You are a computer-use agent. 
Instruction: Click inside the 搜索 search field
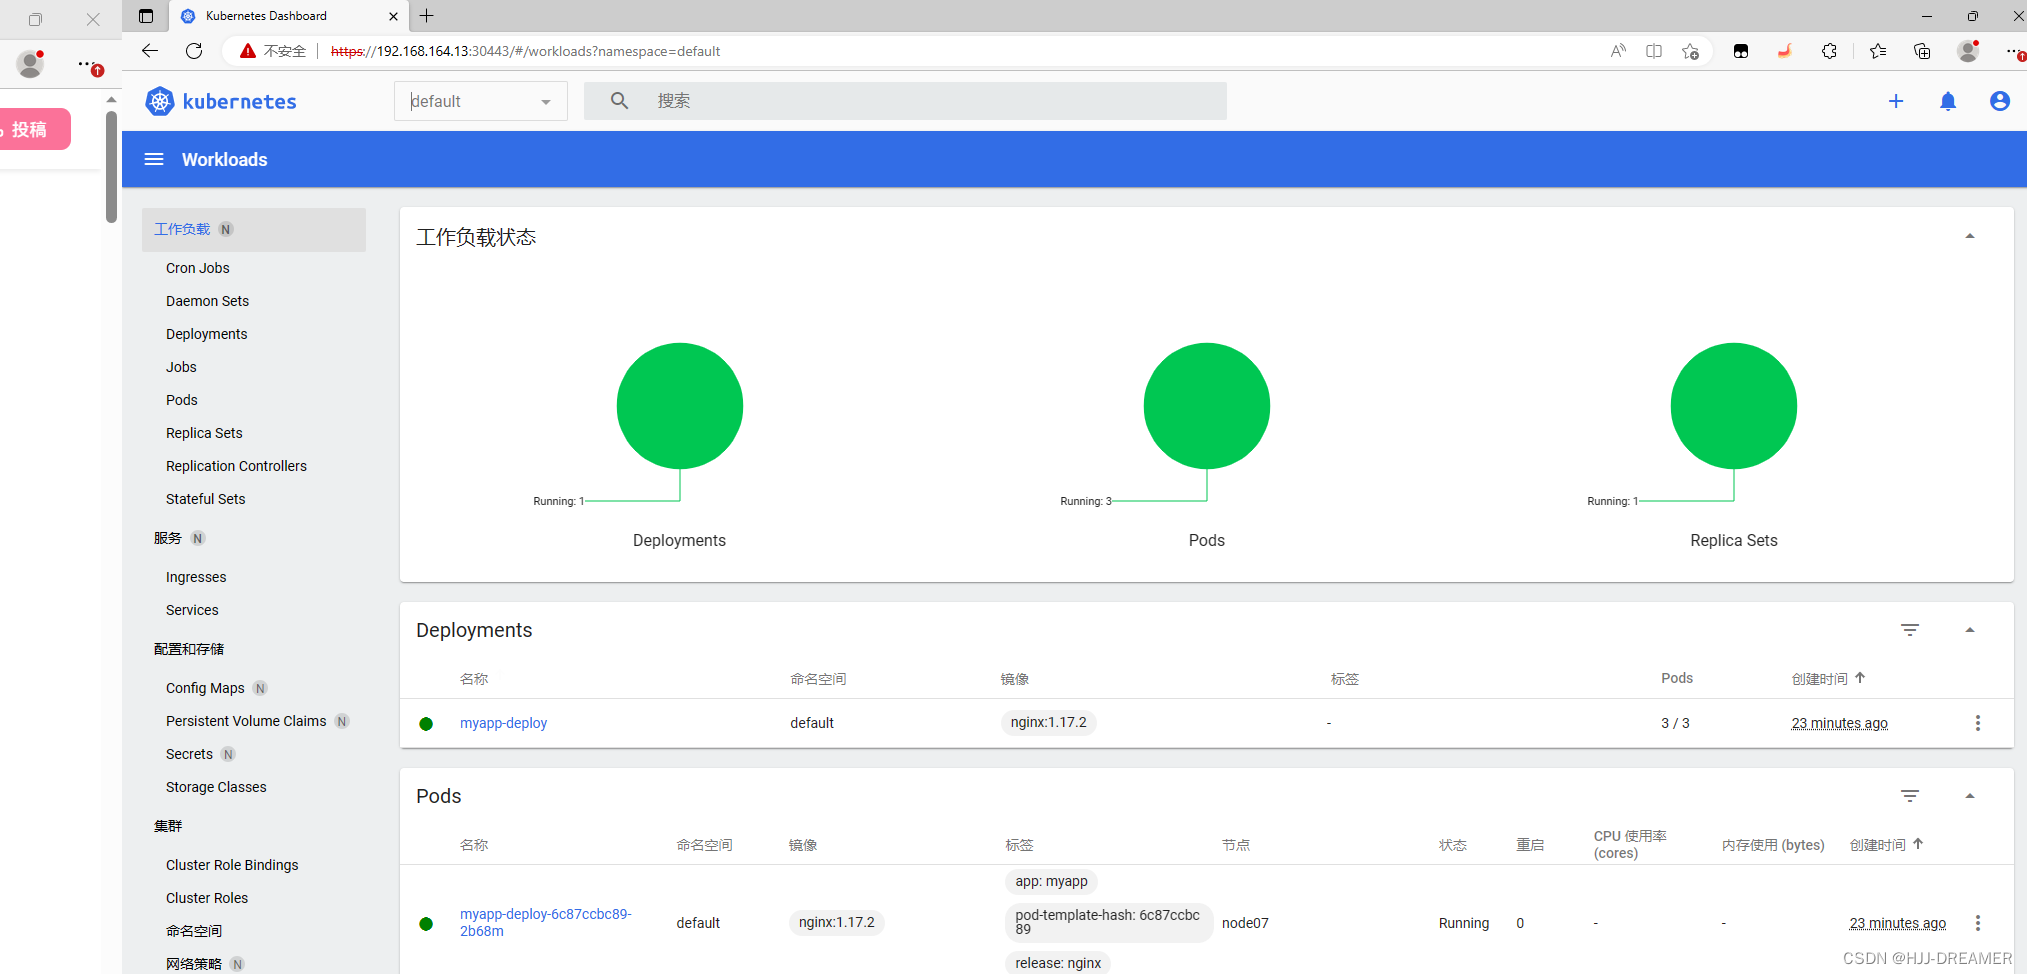(x=900, y=100)
